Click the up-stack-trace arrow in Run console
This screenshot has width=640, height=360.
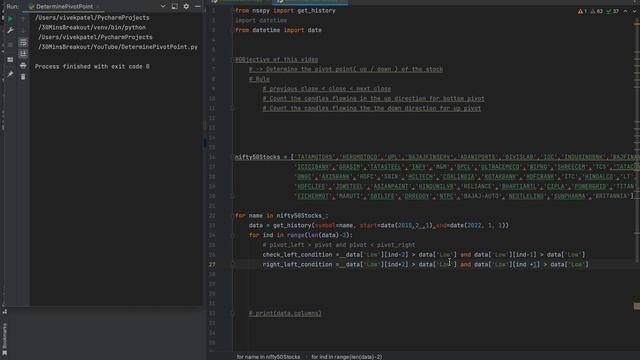23,19
